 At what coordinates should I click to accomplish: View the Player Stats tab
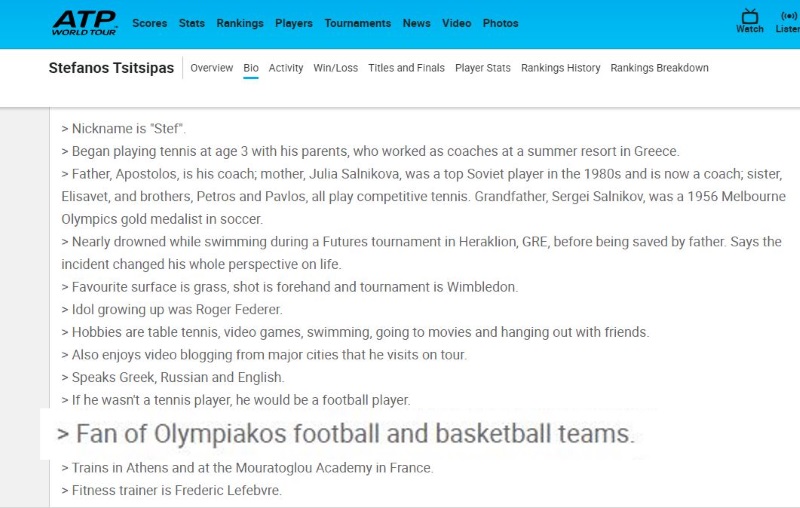(x=483, y=68)
